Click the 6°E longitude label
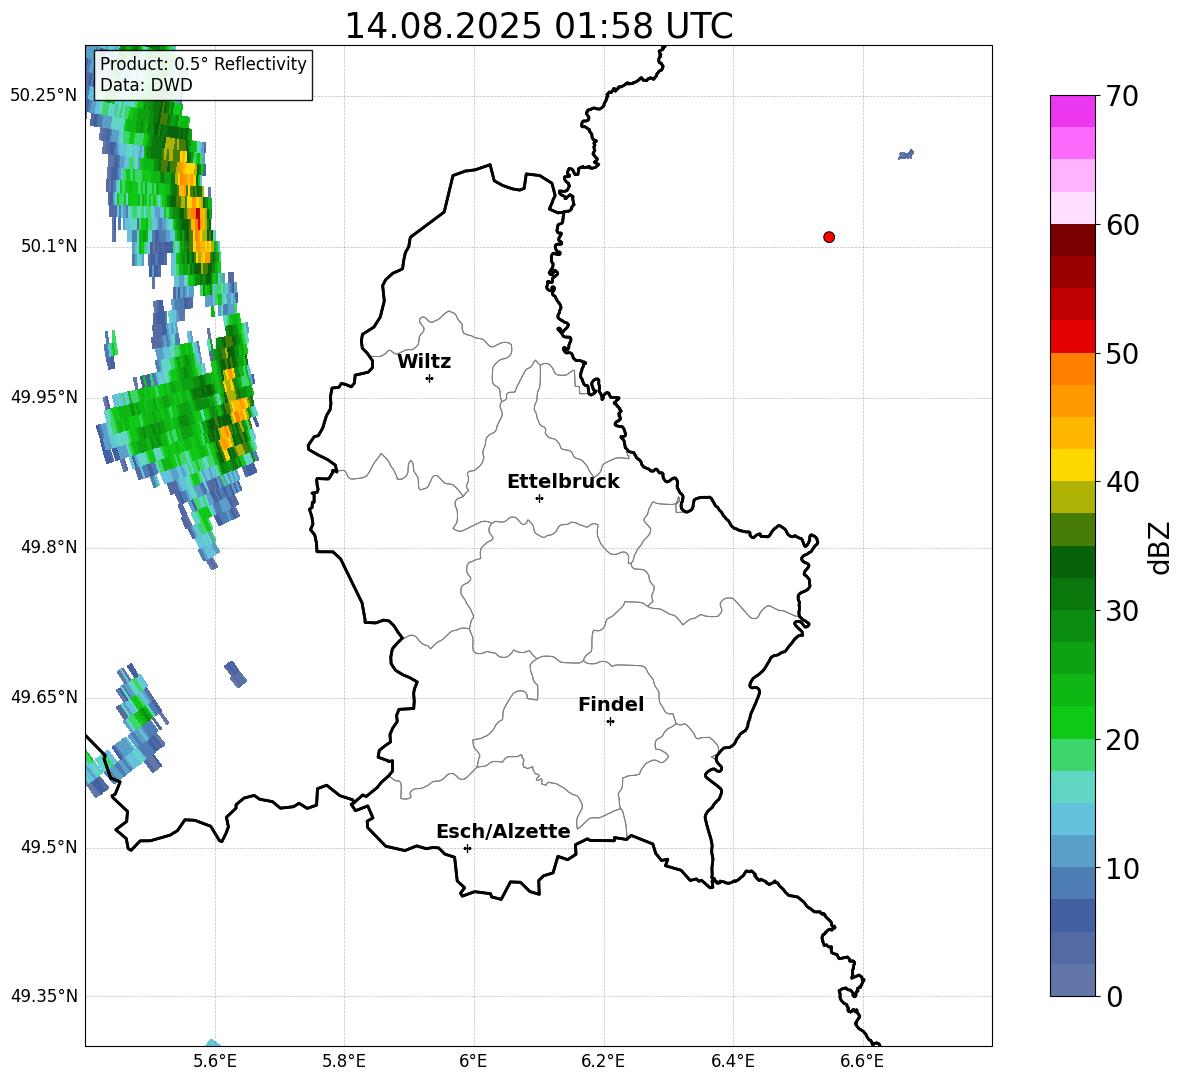This screenshot has height=1081, width=1184. coord(473,1061)
